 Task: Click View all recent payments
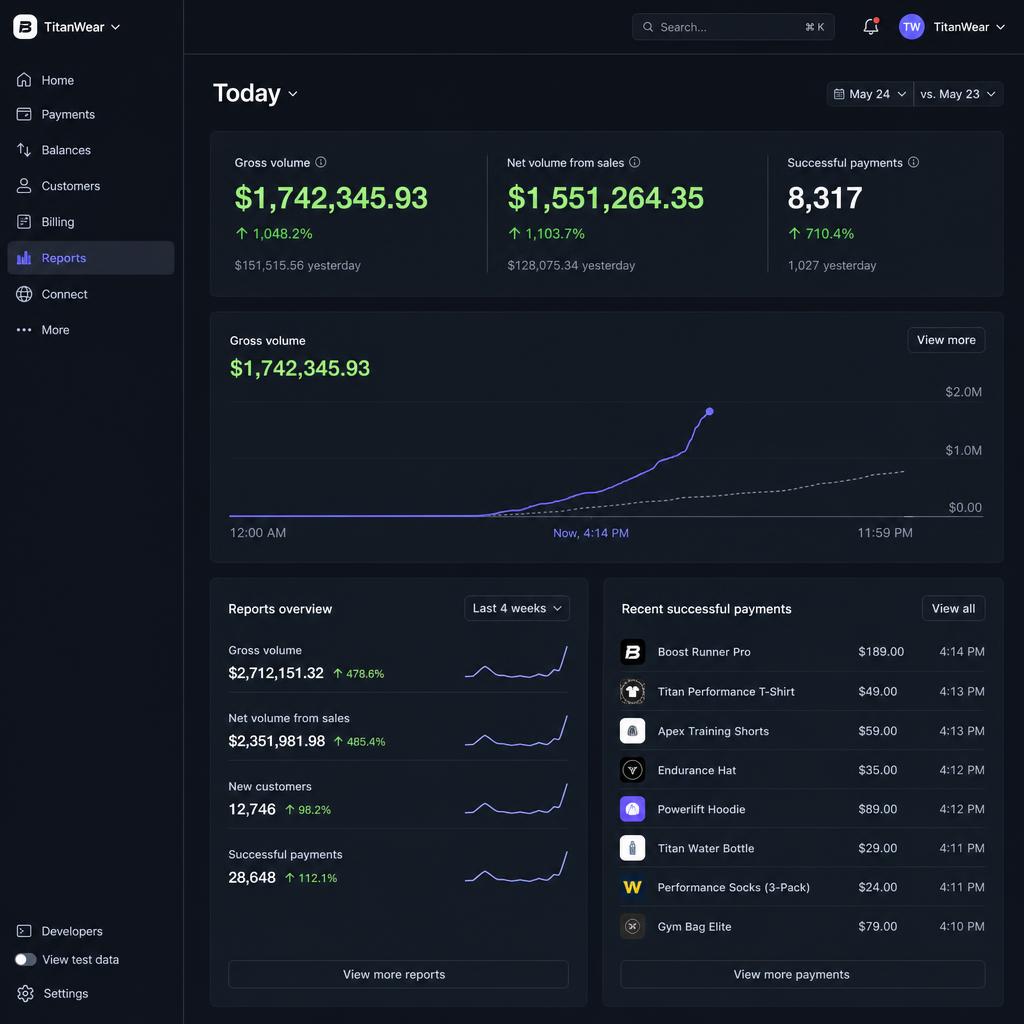[x=953, y=608]
